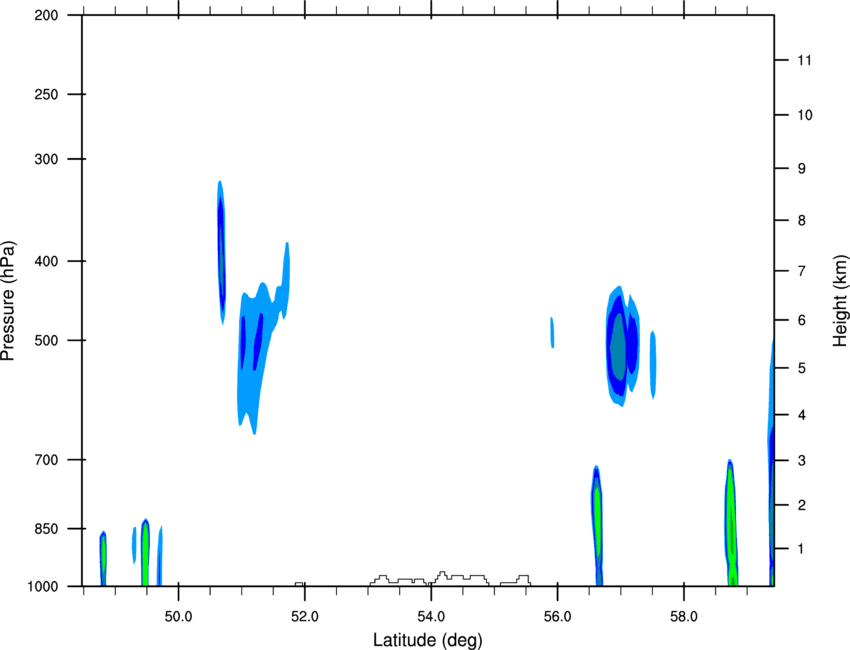Click the 4 km height label

[x=802, y=415]
